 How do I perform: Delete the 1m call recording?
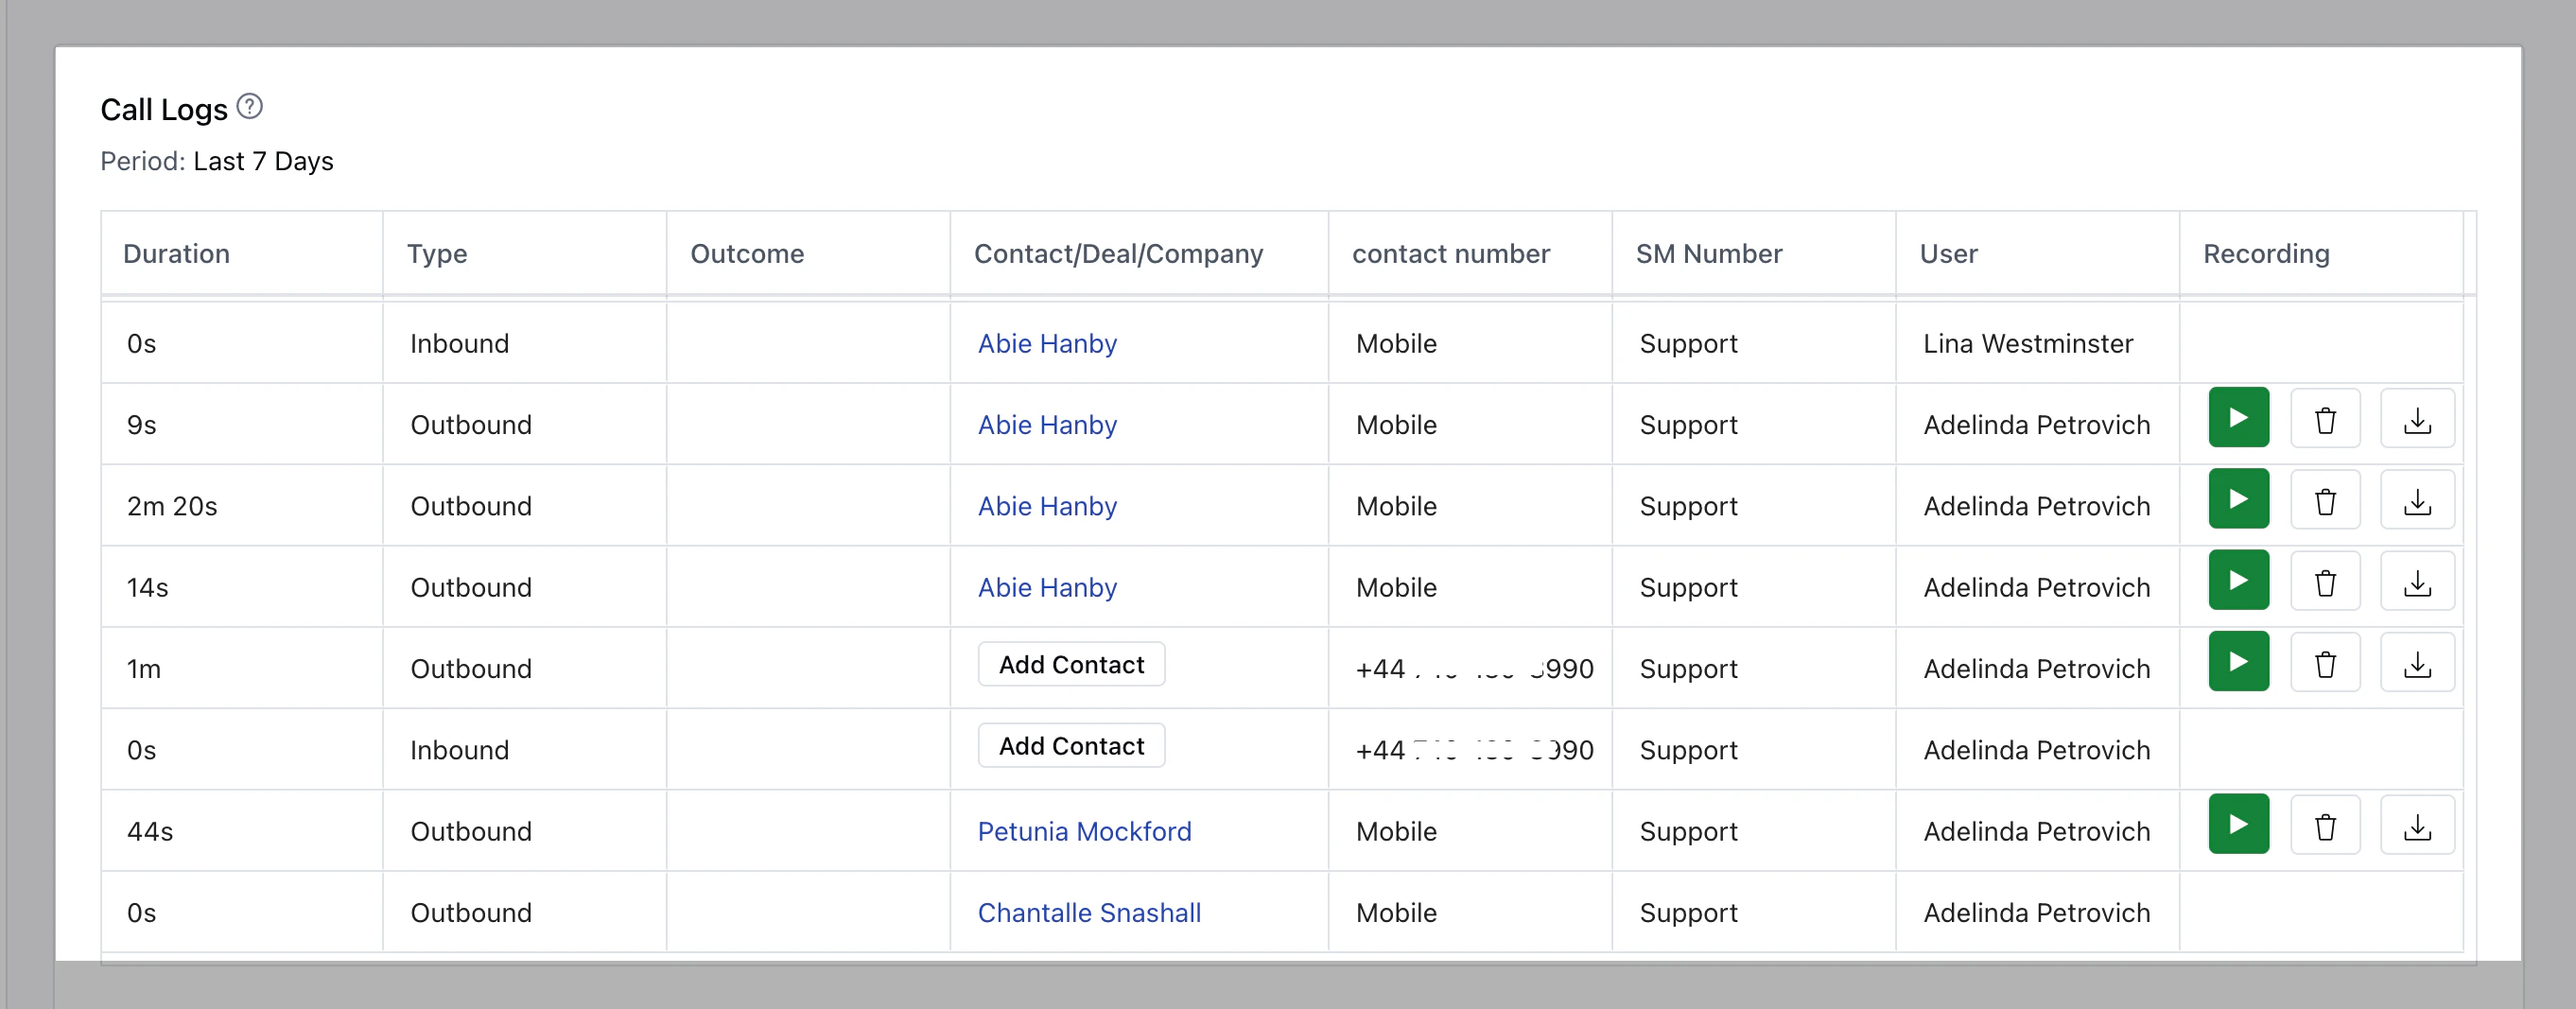2325,663
